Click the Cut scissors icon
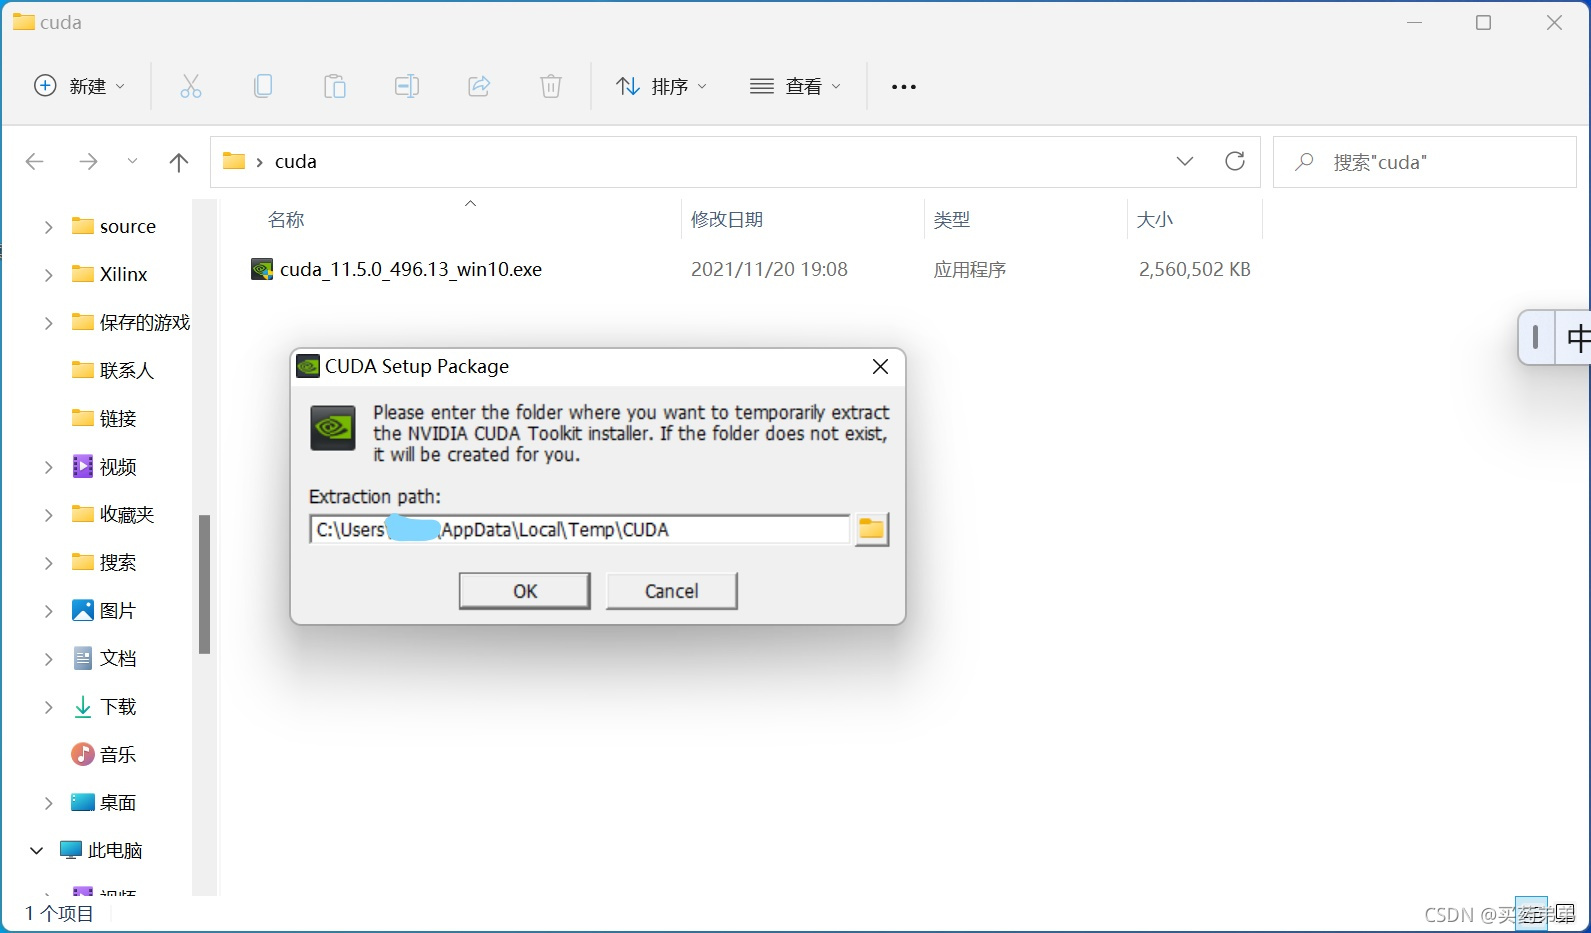The image size is (1591, 933). pos(191,87)
